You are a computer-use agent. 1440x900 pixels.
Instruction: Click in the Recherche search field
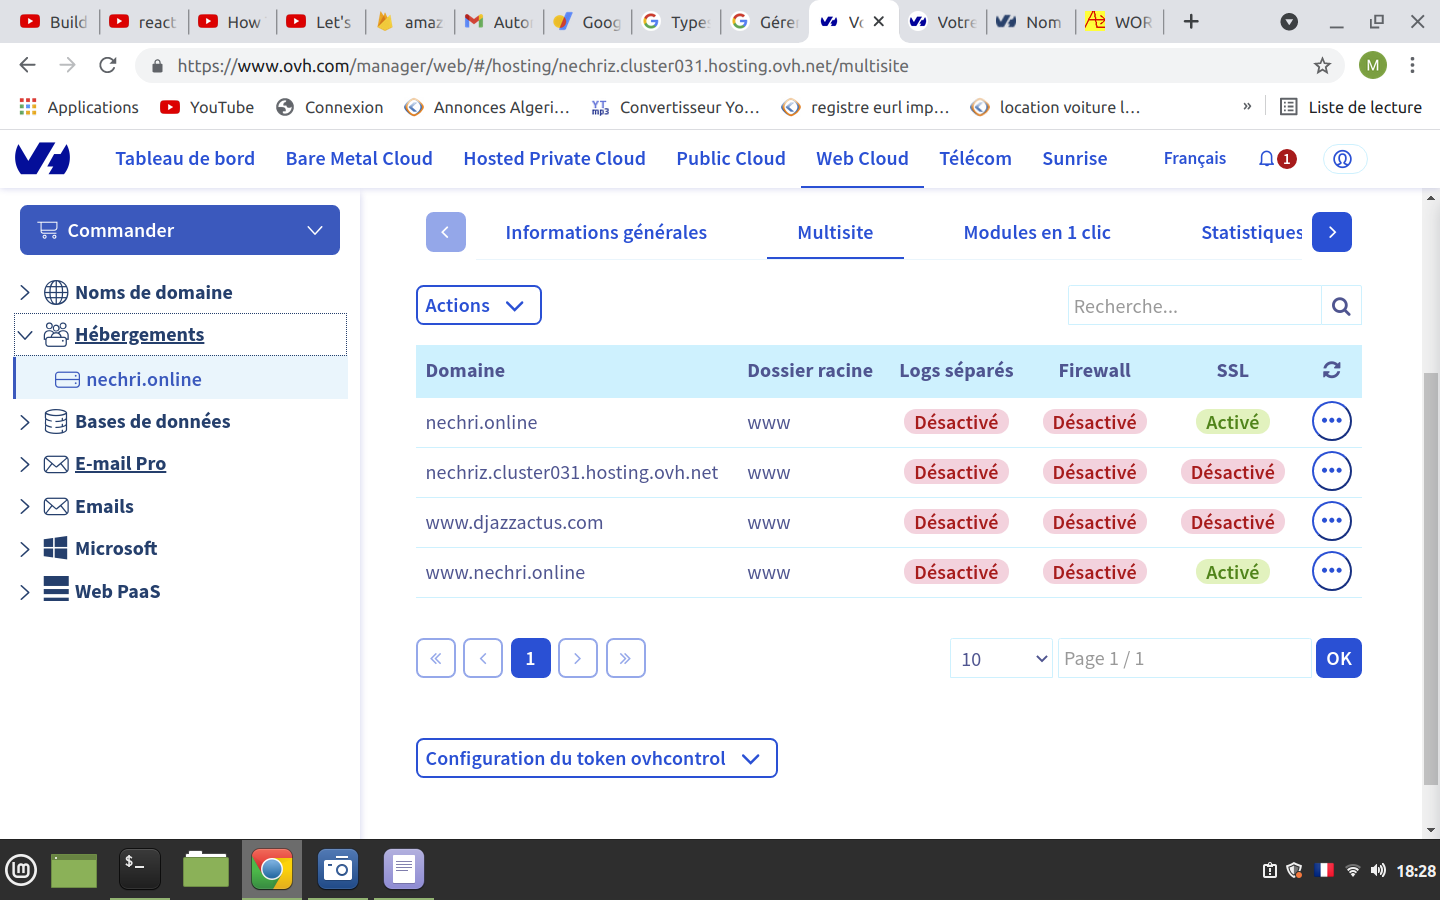1194,306
